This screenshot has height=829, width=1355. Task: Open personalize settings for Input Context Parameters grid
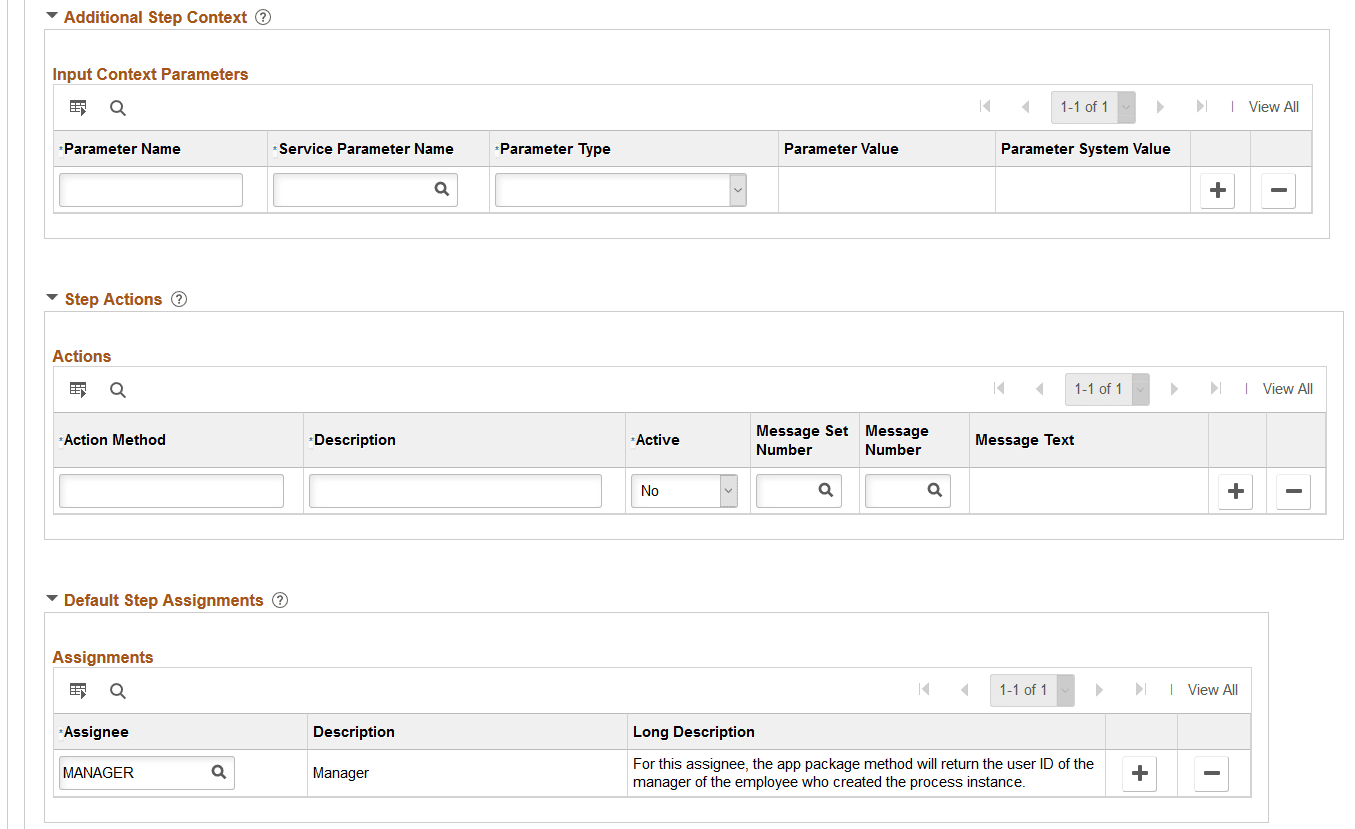78,107
